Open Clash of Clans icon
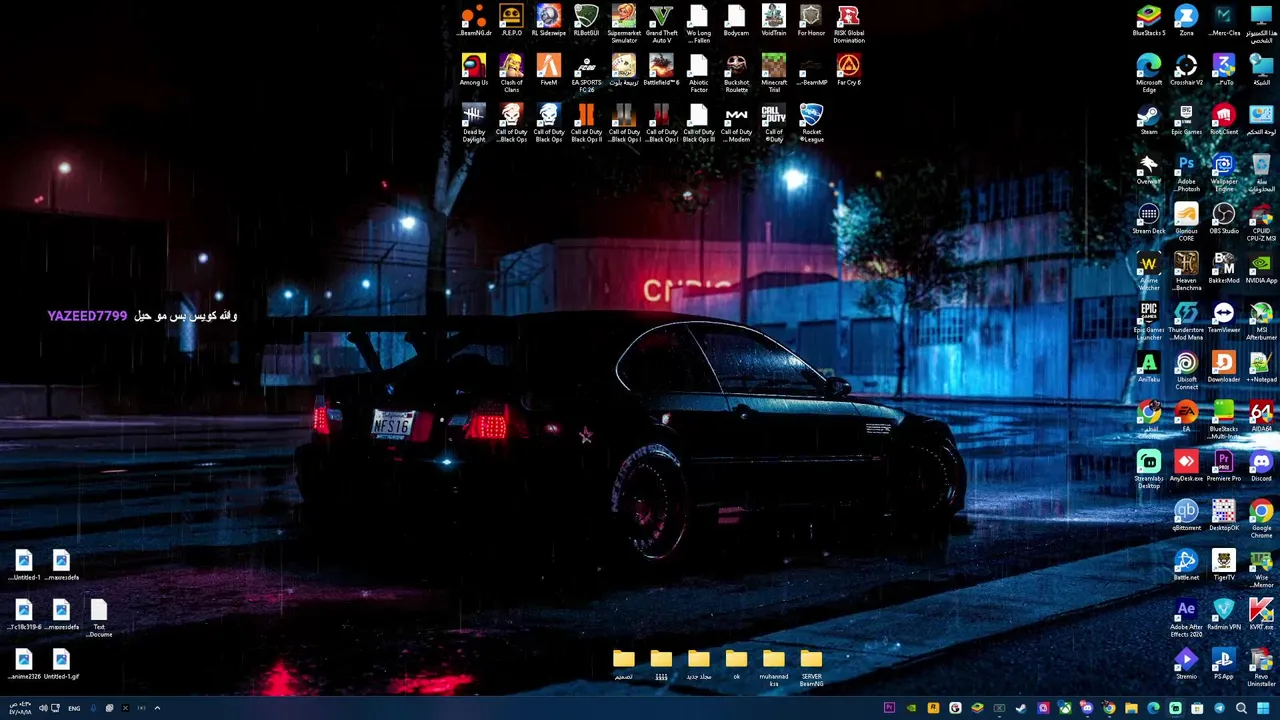Viewport: 1280px width, 720px height. 511,73
